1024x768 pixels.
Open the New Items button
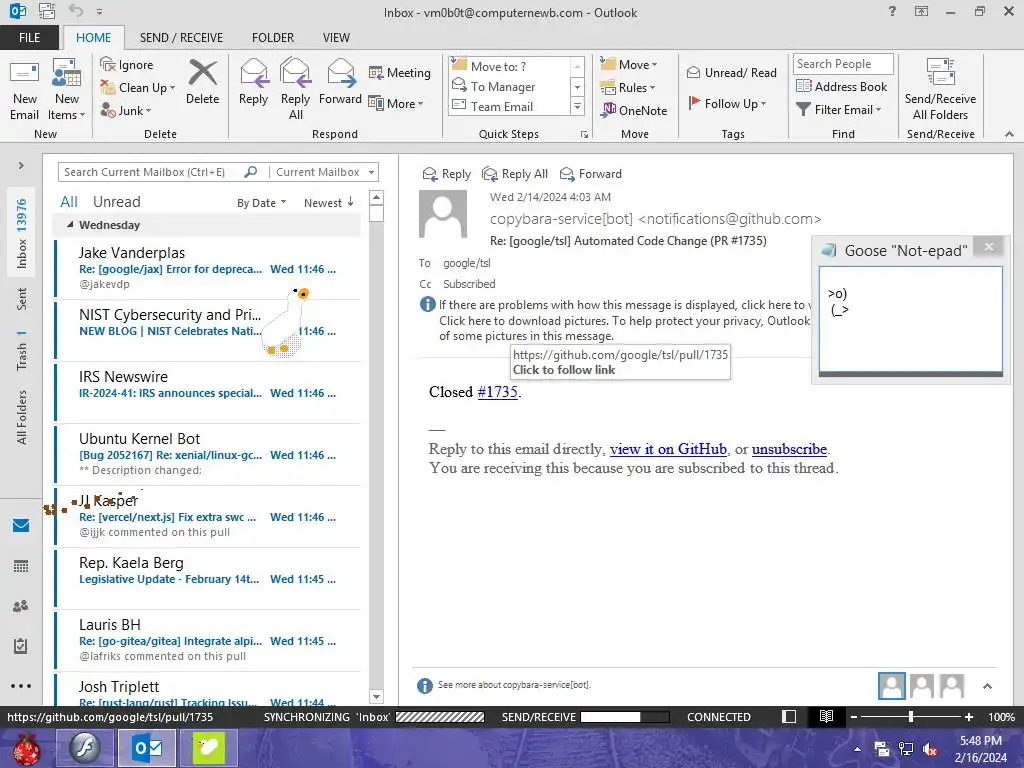[x=67, y=91]
